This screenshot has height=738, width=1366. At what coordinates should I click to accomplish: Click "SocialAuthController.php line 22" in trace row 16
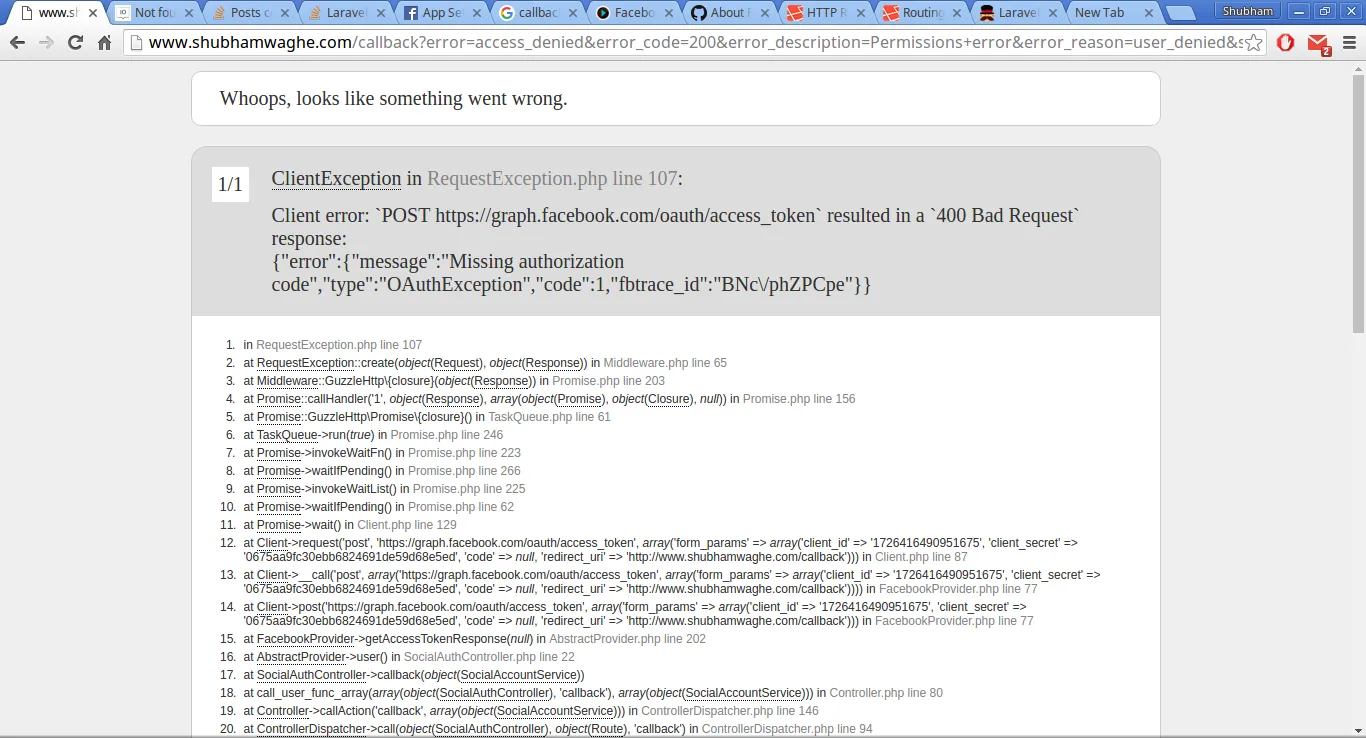click(x=489, y=657)
